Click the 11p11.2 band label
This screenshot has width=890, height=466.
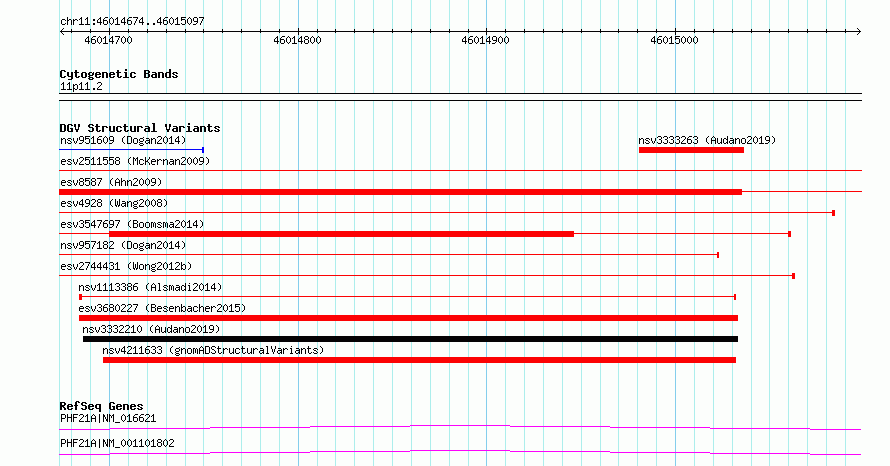[81, 86]
